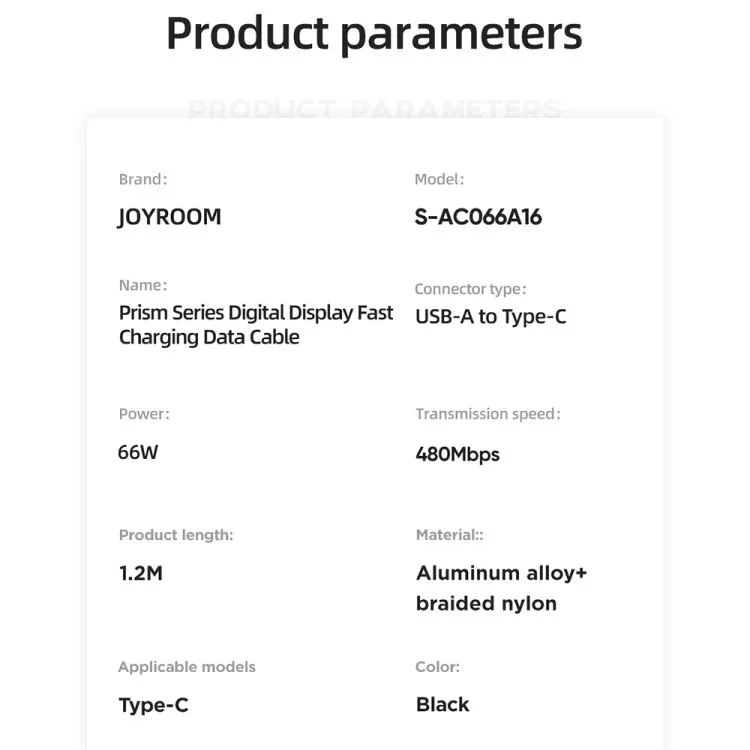750x750 pixels.
Task: Select the "Brand:" label
Action: tap(143, 180)
